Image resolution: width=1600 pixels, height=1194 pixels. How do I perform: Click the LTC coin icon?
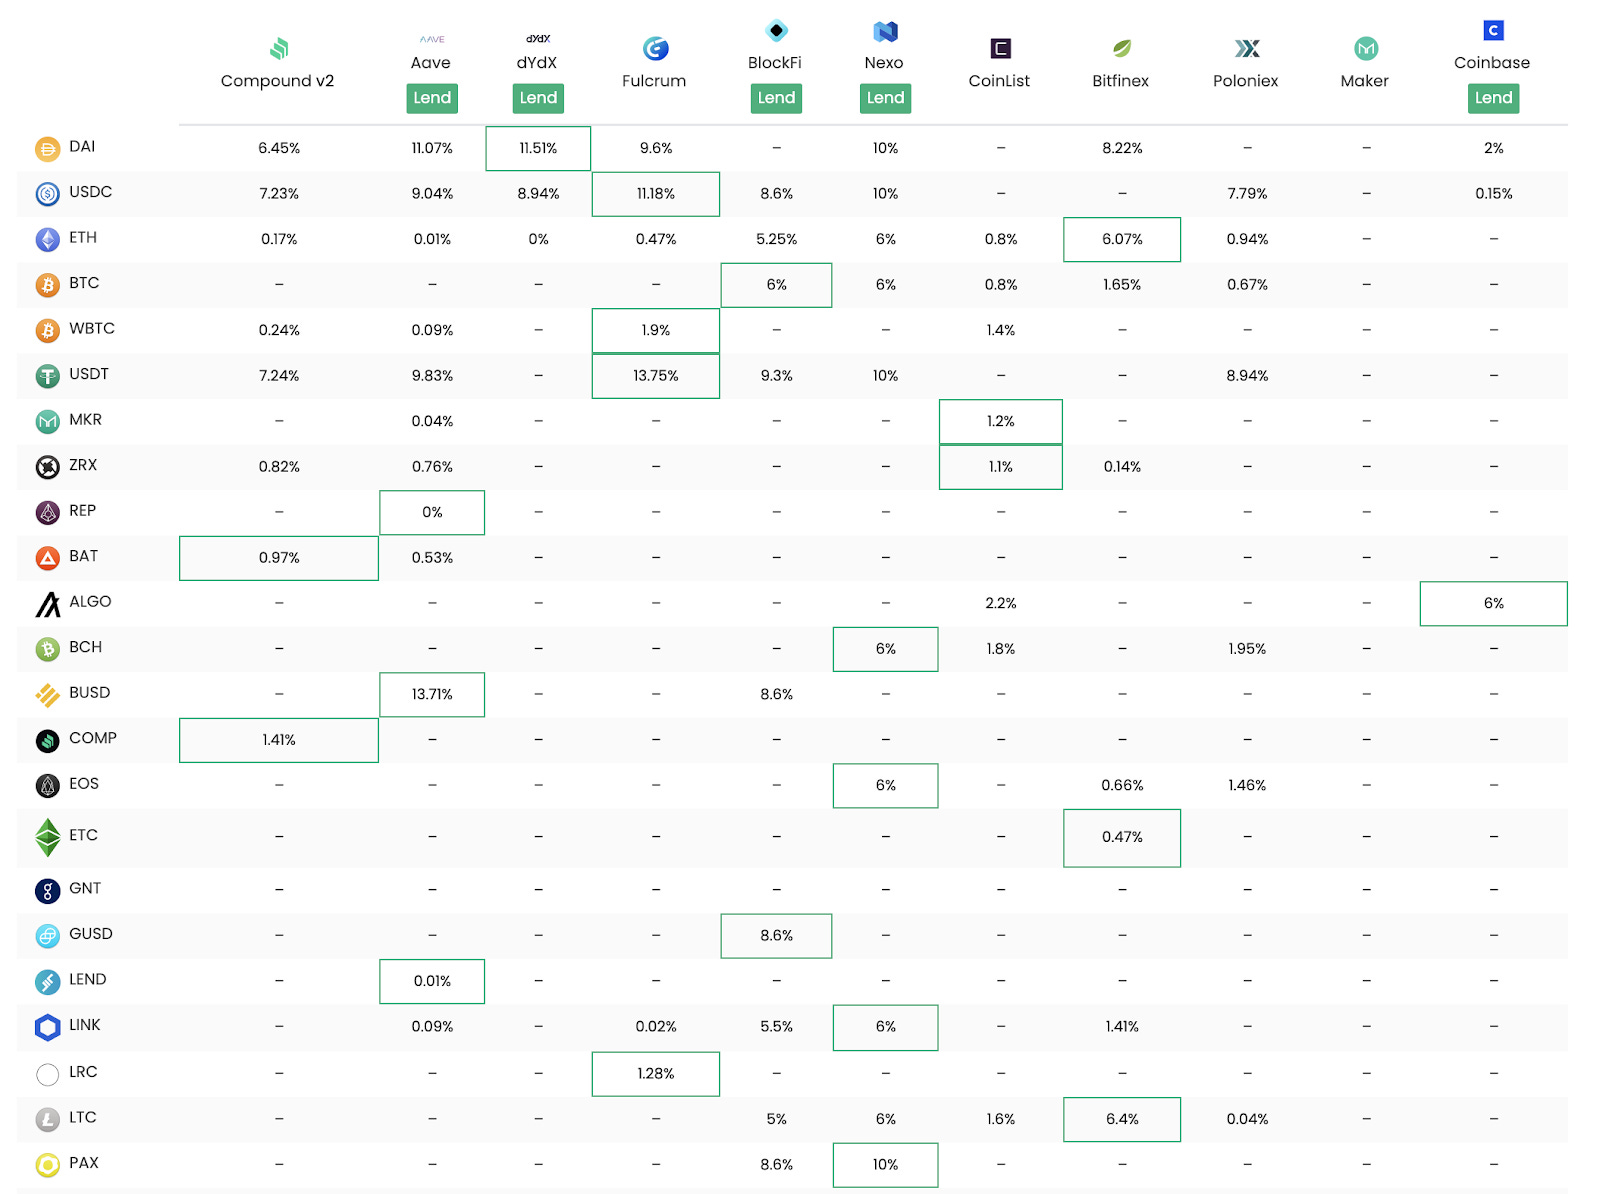(48, 1120)
